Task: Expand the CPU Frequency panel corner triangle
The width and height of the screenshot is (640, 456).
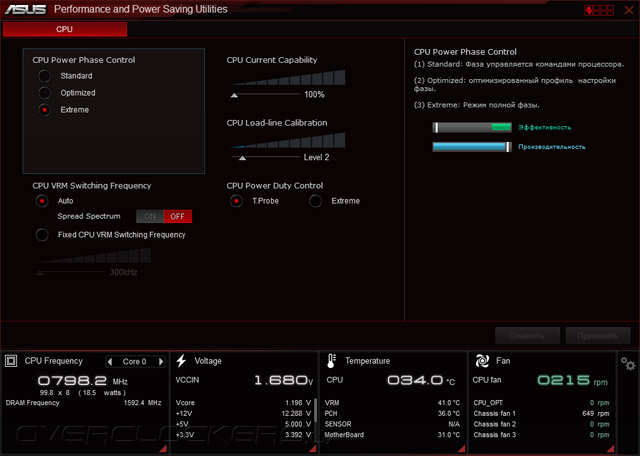Action: [x=163, y=449]
